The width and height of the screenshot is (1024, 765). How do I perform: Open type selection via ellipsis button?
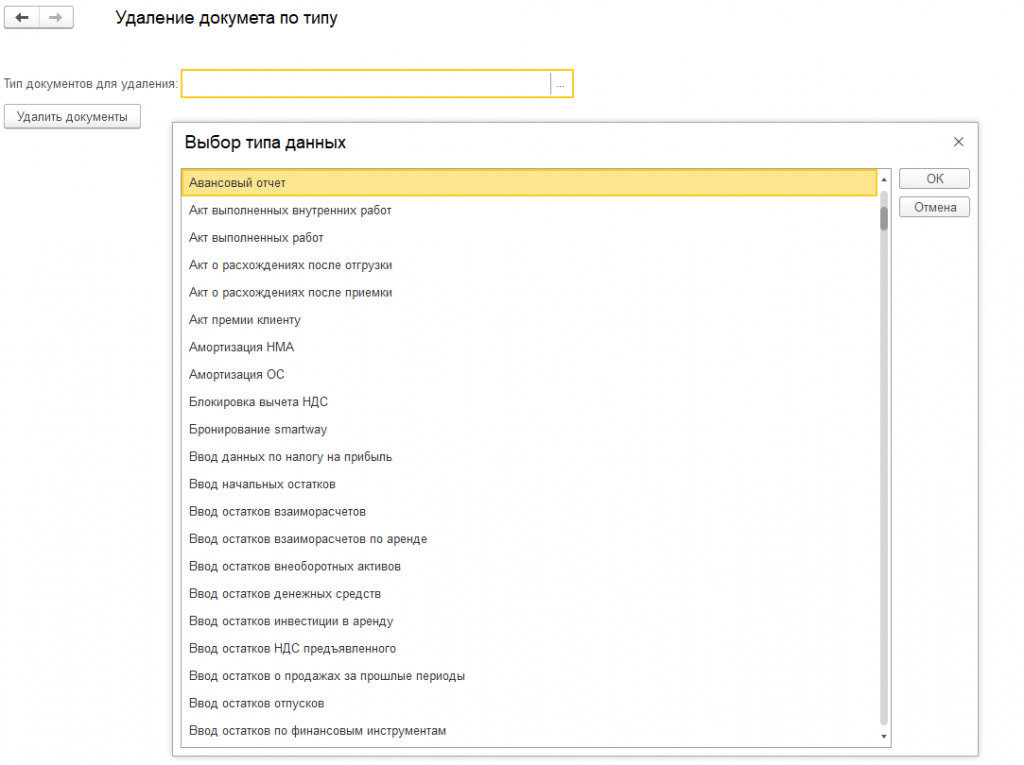click(560, 84)
